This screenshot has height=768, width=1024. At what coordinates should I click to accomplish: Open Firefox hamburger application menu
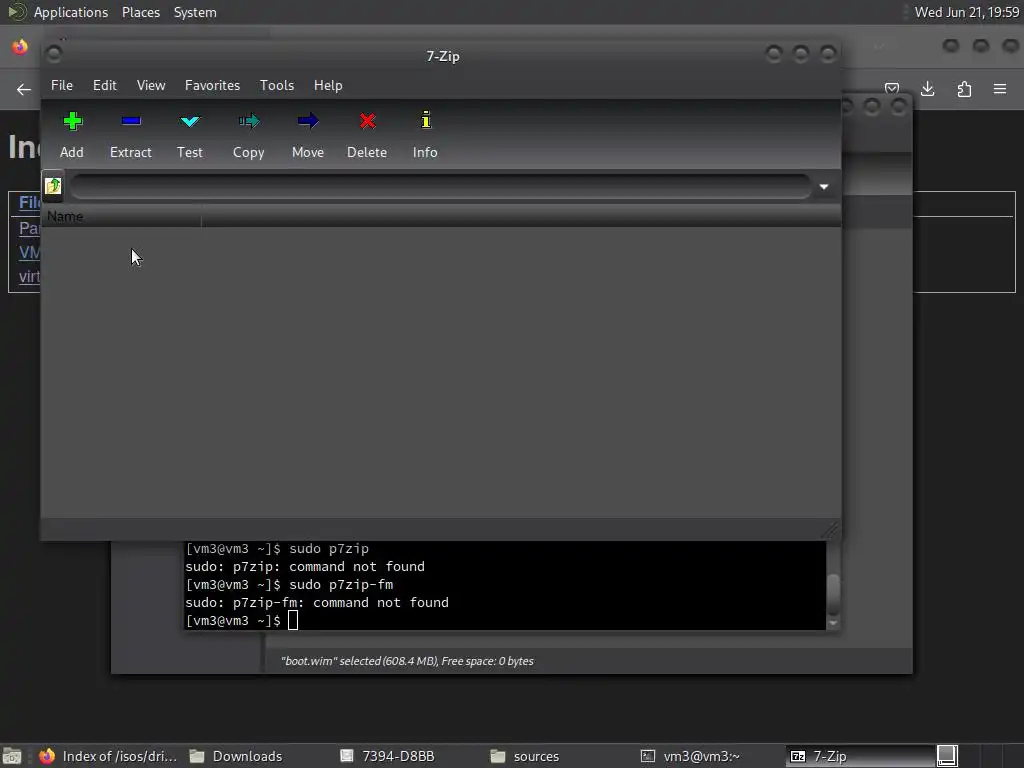point(1000,89)
